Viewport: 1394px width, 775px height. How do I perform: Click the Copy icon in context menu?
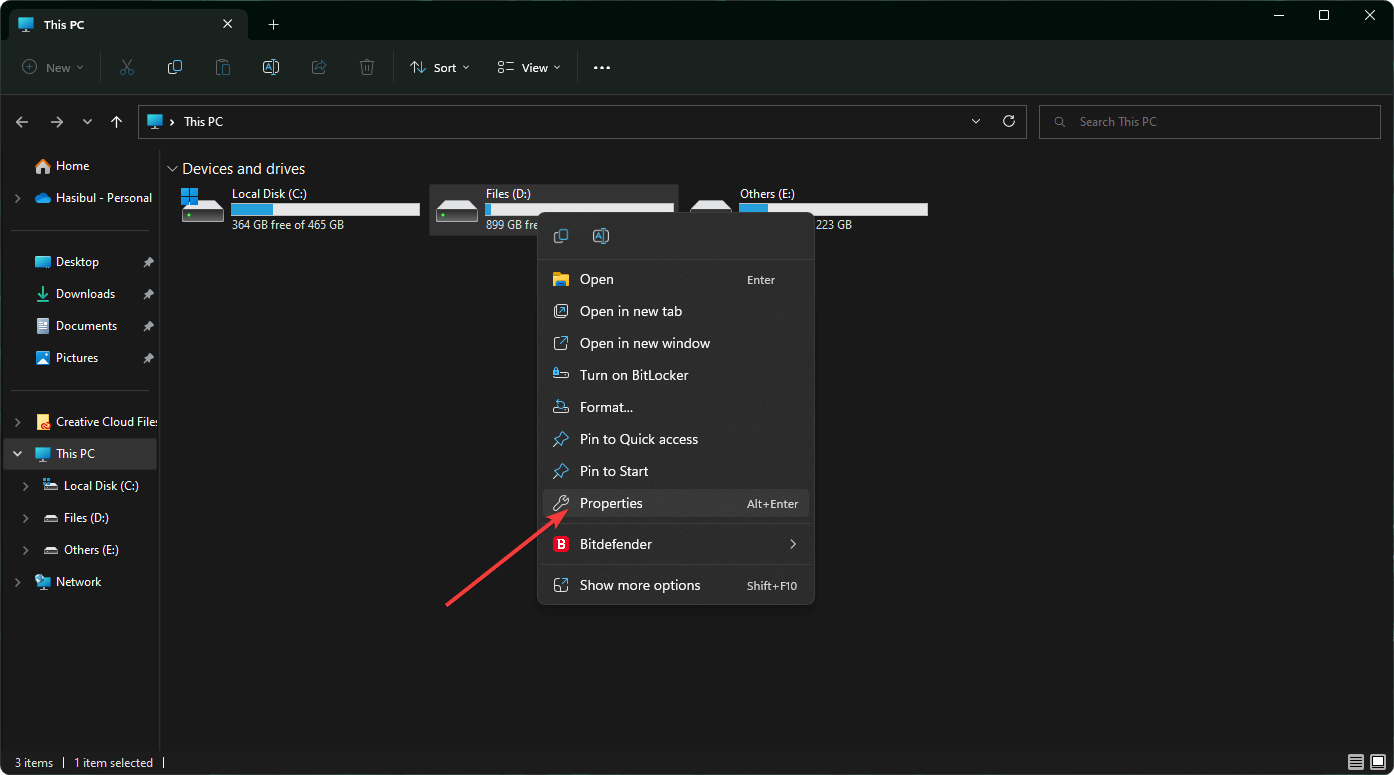tap(561, 236)
